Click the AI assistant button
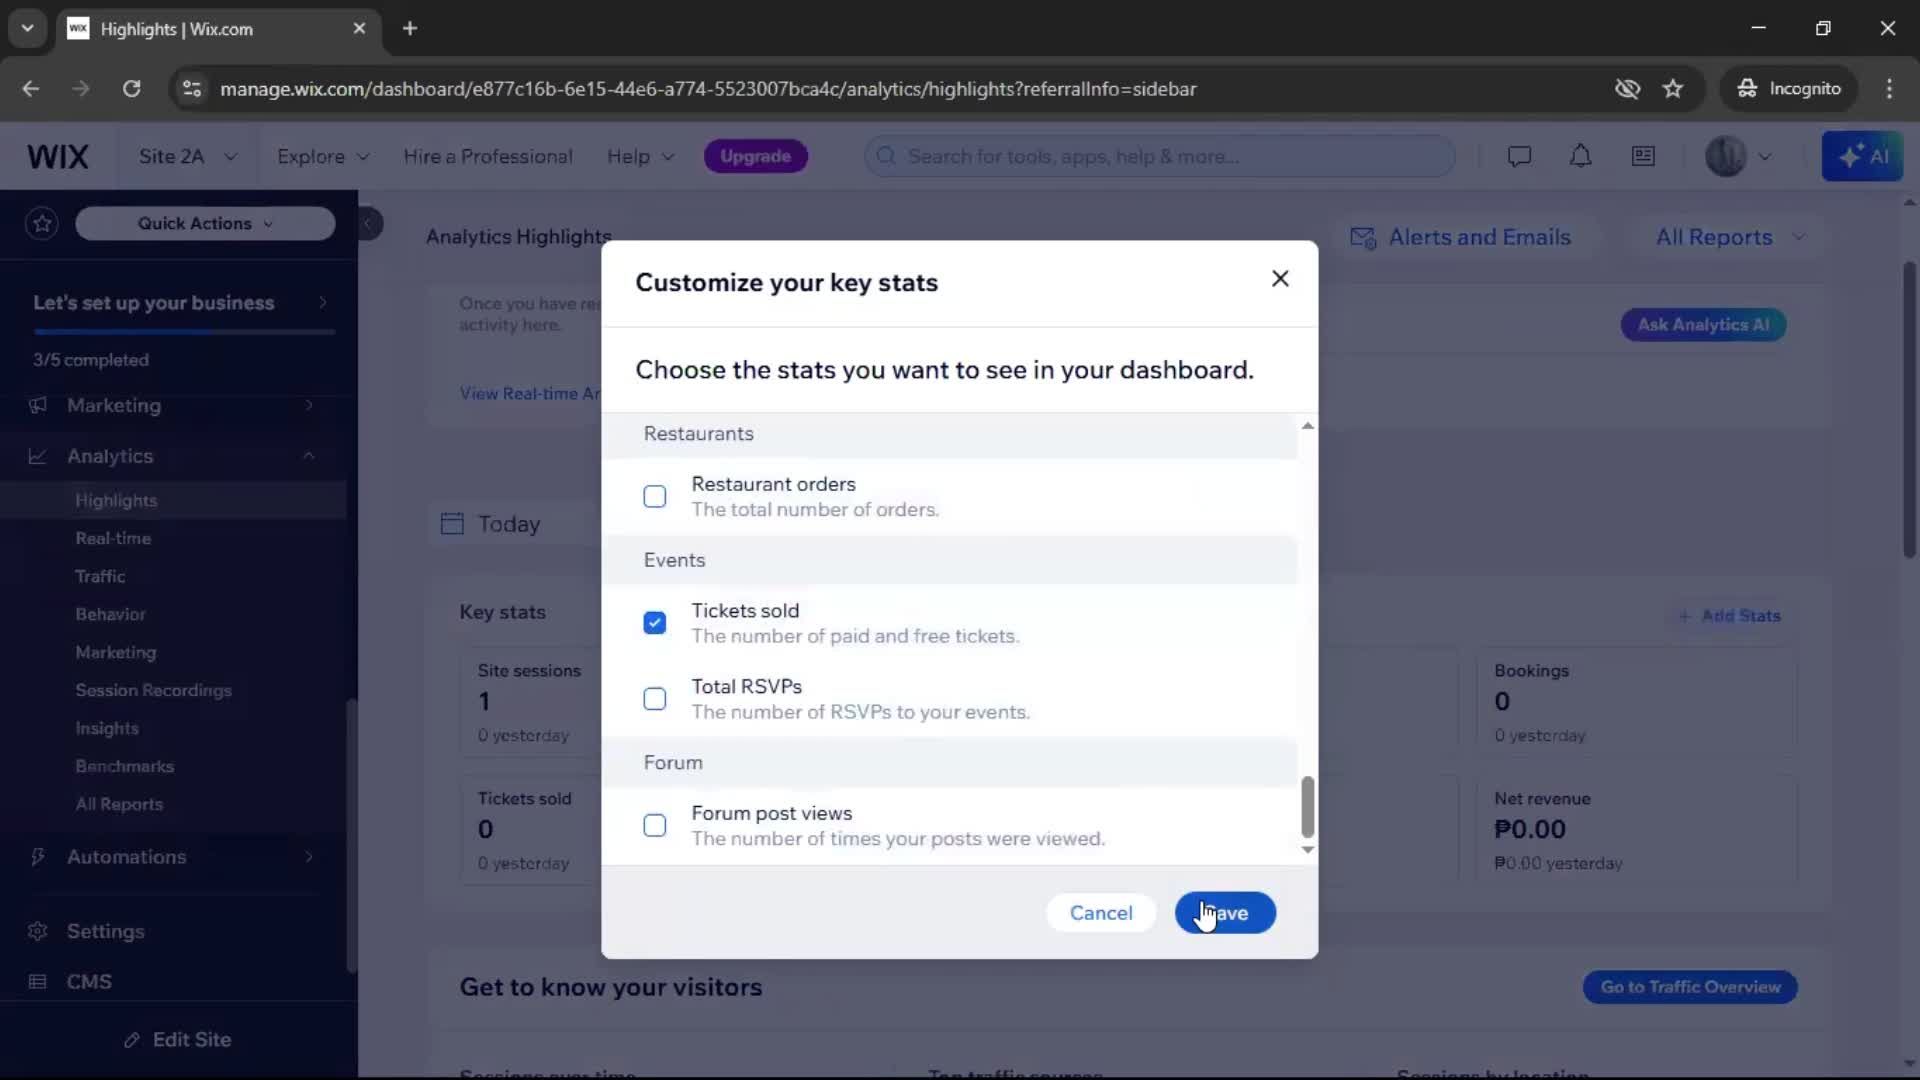Image resolution: width=1920 pixels, height=1080 pixels. 1862,156
